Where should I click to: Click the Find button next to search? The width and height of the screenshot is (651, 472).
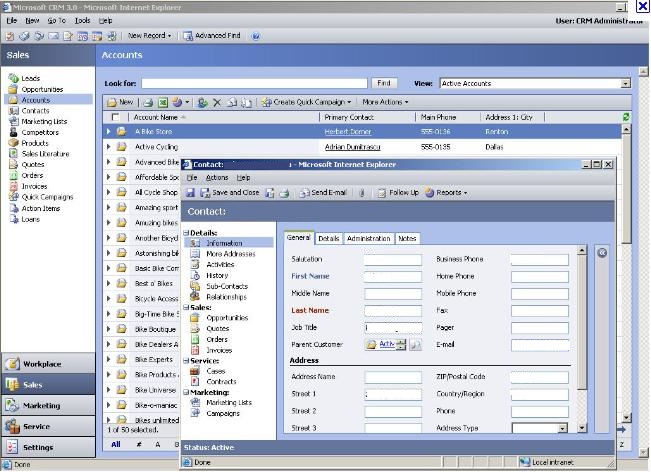coord(384,84)
